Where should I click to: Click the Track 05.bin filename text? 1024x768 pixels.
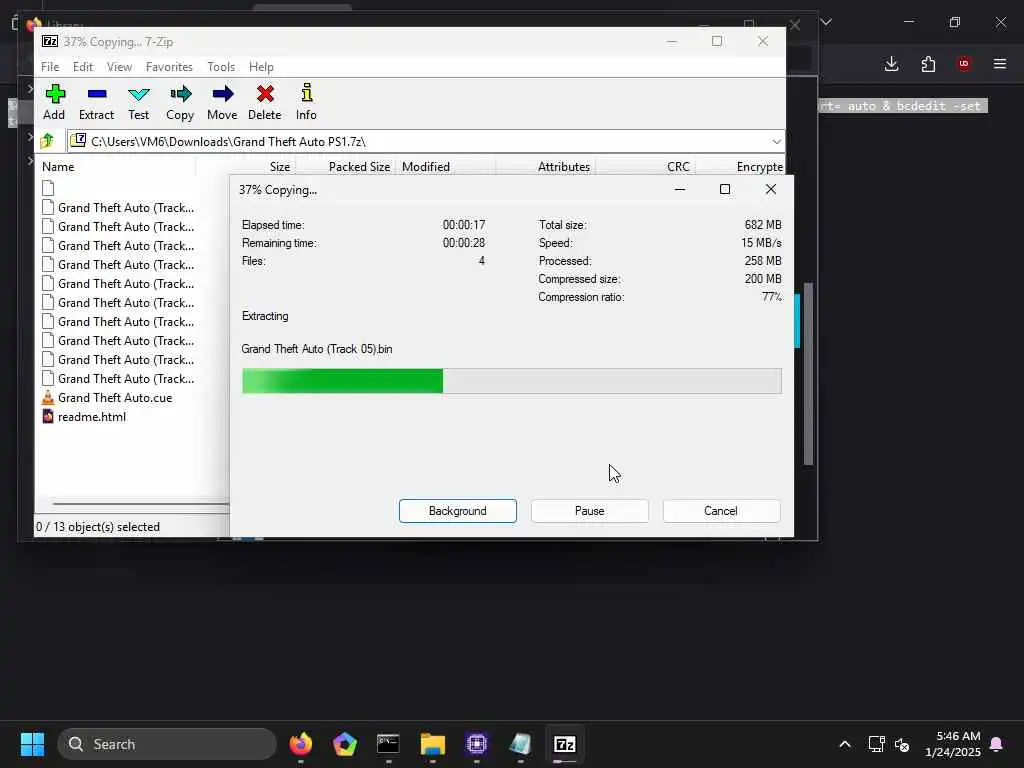pos(317,349)
